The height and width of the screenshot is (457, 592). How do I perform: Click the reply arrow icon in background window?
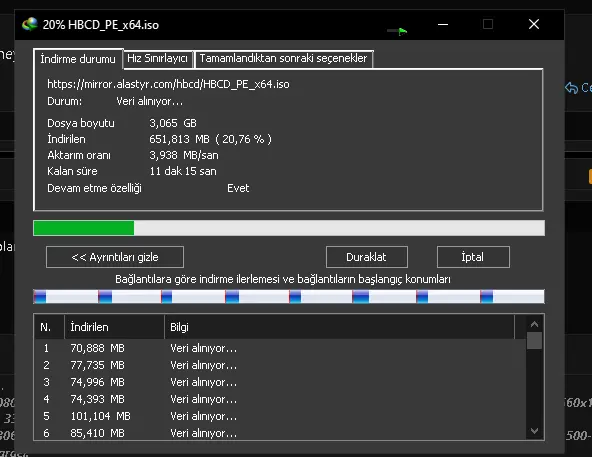tap(572, 88)
